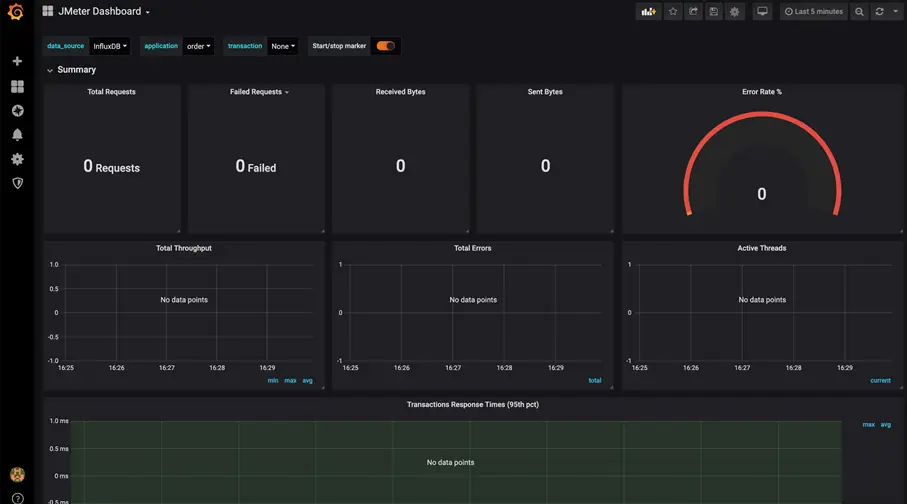Save the dashboard with the disk icon
The height and width of the screenshot is (504, 907).
point(714,12)
